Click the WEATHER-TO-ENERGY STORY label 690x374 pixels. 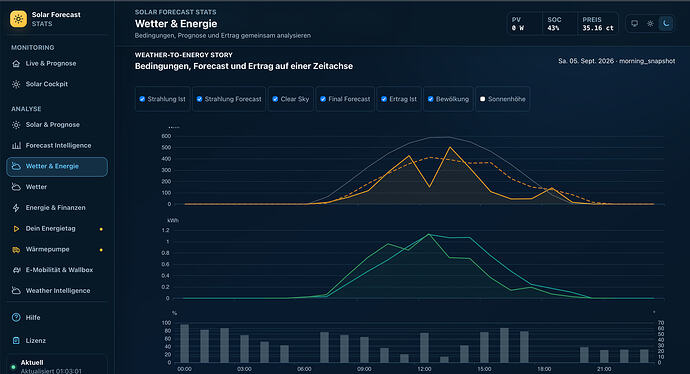pyautogui.click(x=184, y=55)
